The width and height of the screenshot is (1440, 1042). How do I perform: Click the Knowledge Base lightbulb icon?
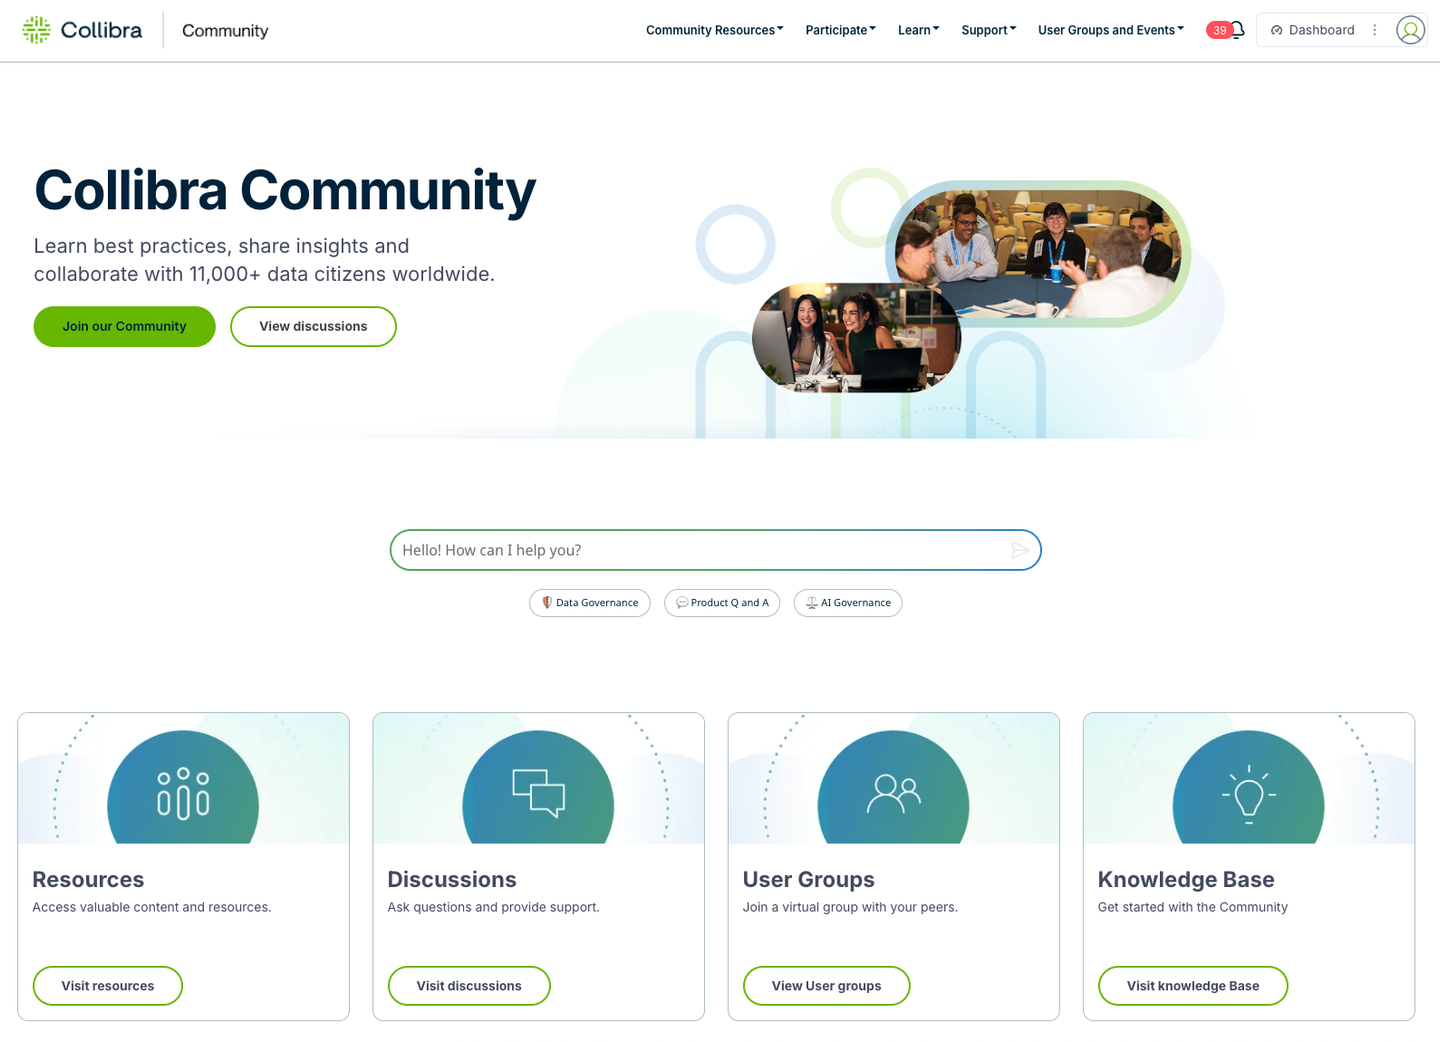[1248, 794]
